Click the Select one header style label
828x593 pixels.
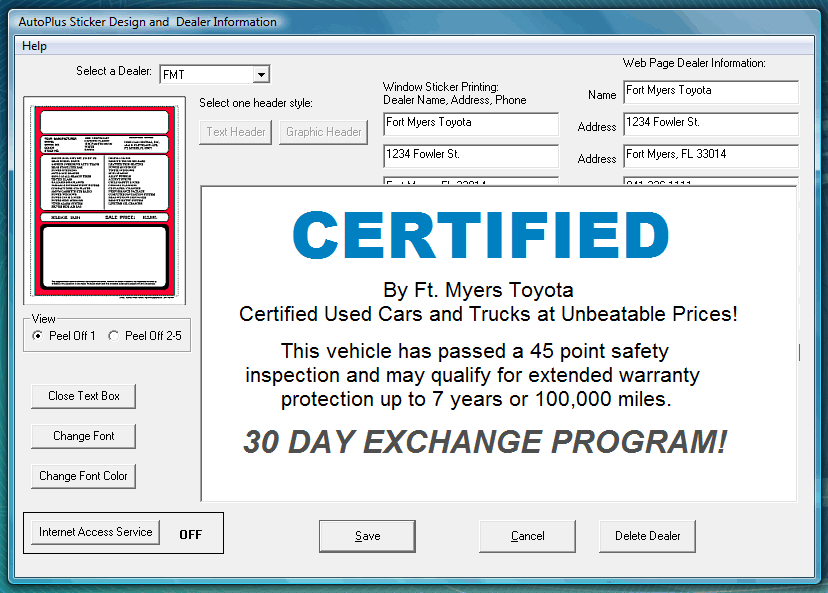tap(256, 103)
